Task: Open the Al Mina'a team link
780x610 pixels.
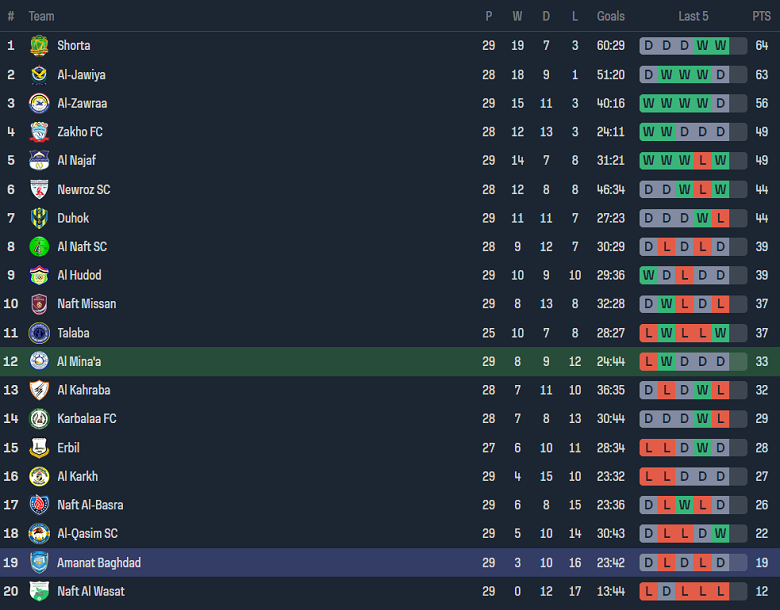Action: coord(79,362)
